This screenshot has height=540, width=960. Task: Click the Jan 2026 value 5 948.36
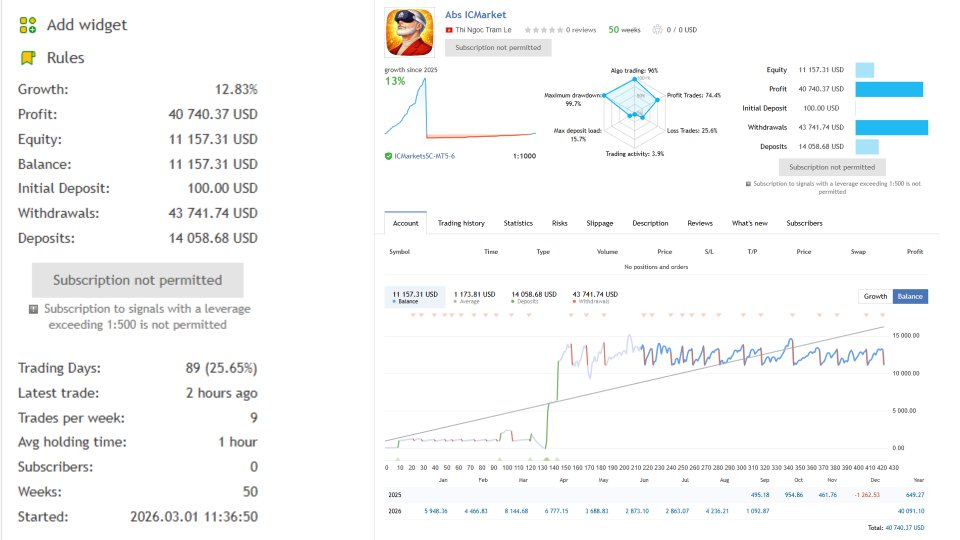click(435, 511)
